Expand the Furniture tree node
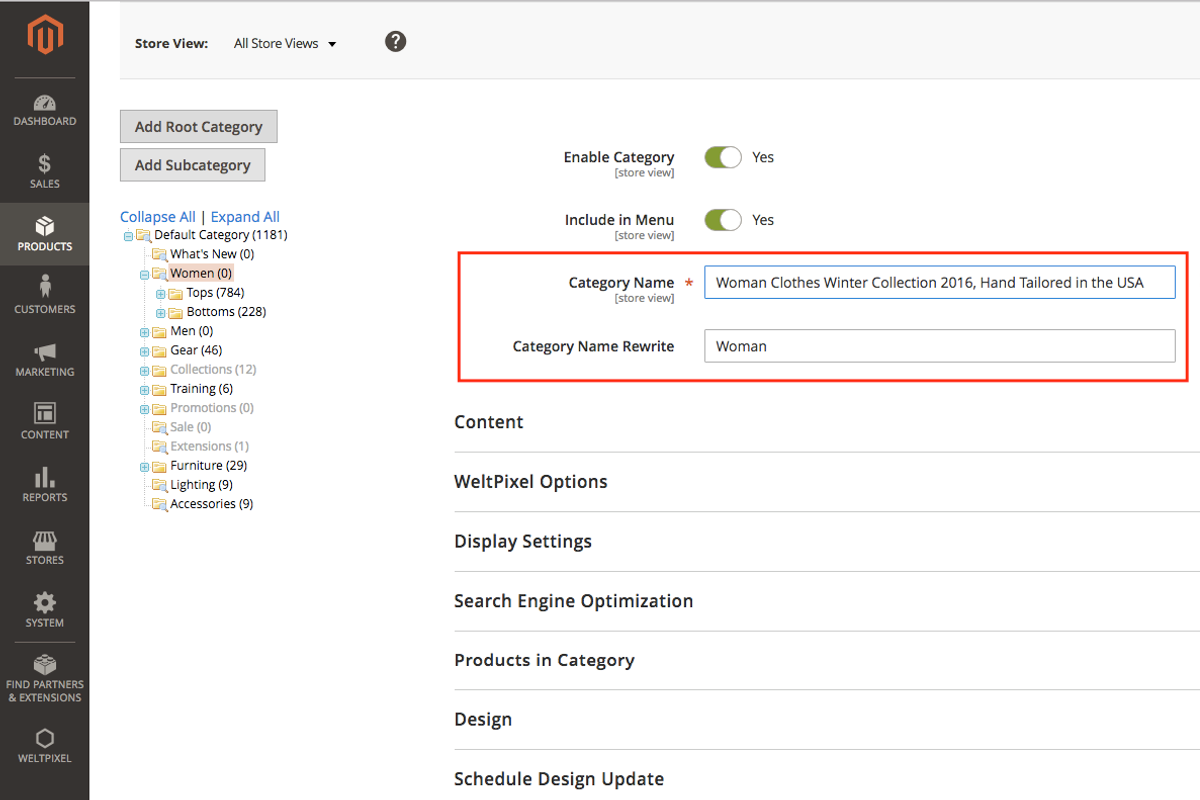 tap(145, 466)
